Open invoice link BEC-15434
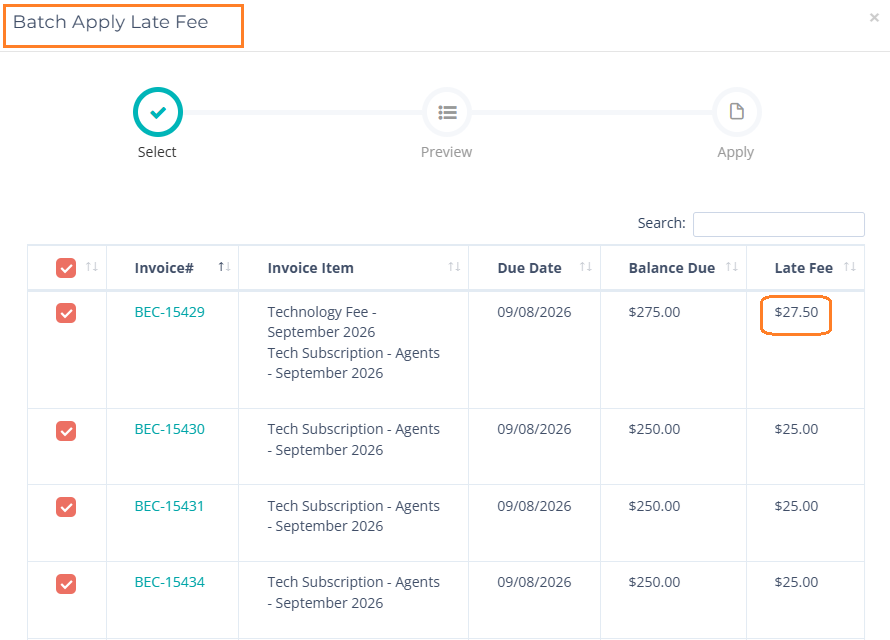The height and width of the screenshot is (640, 890). click(x=170, y=582)
